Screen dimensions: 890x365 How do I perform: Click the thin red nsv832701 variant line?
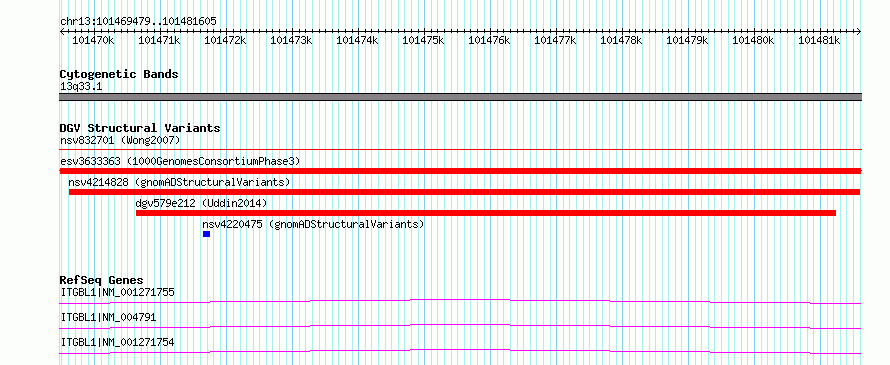point(460,150)
